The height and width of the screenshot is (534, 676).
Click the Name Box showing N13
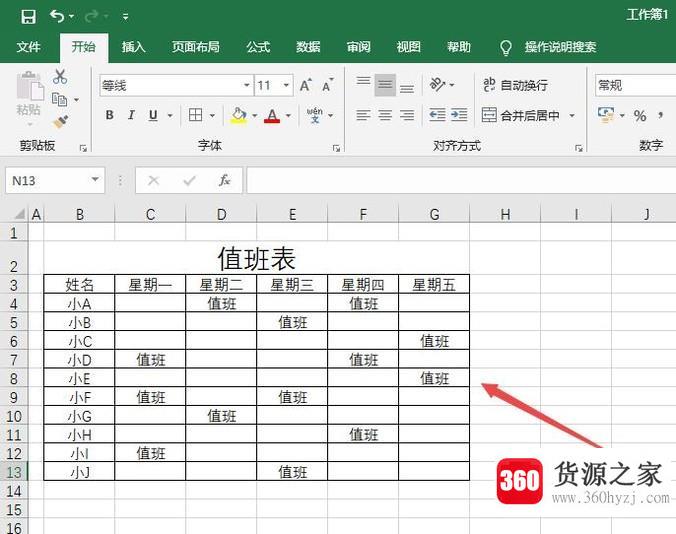[55, 180]
